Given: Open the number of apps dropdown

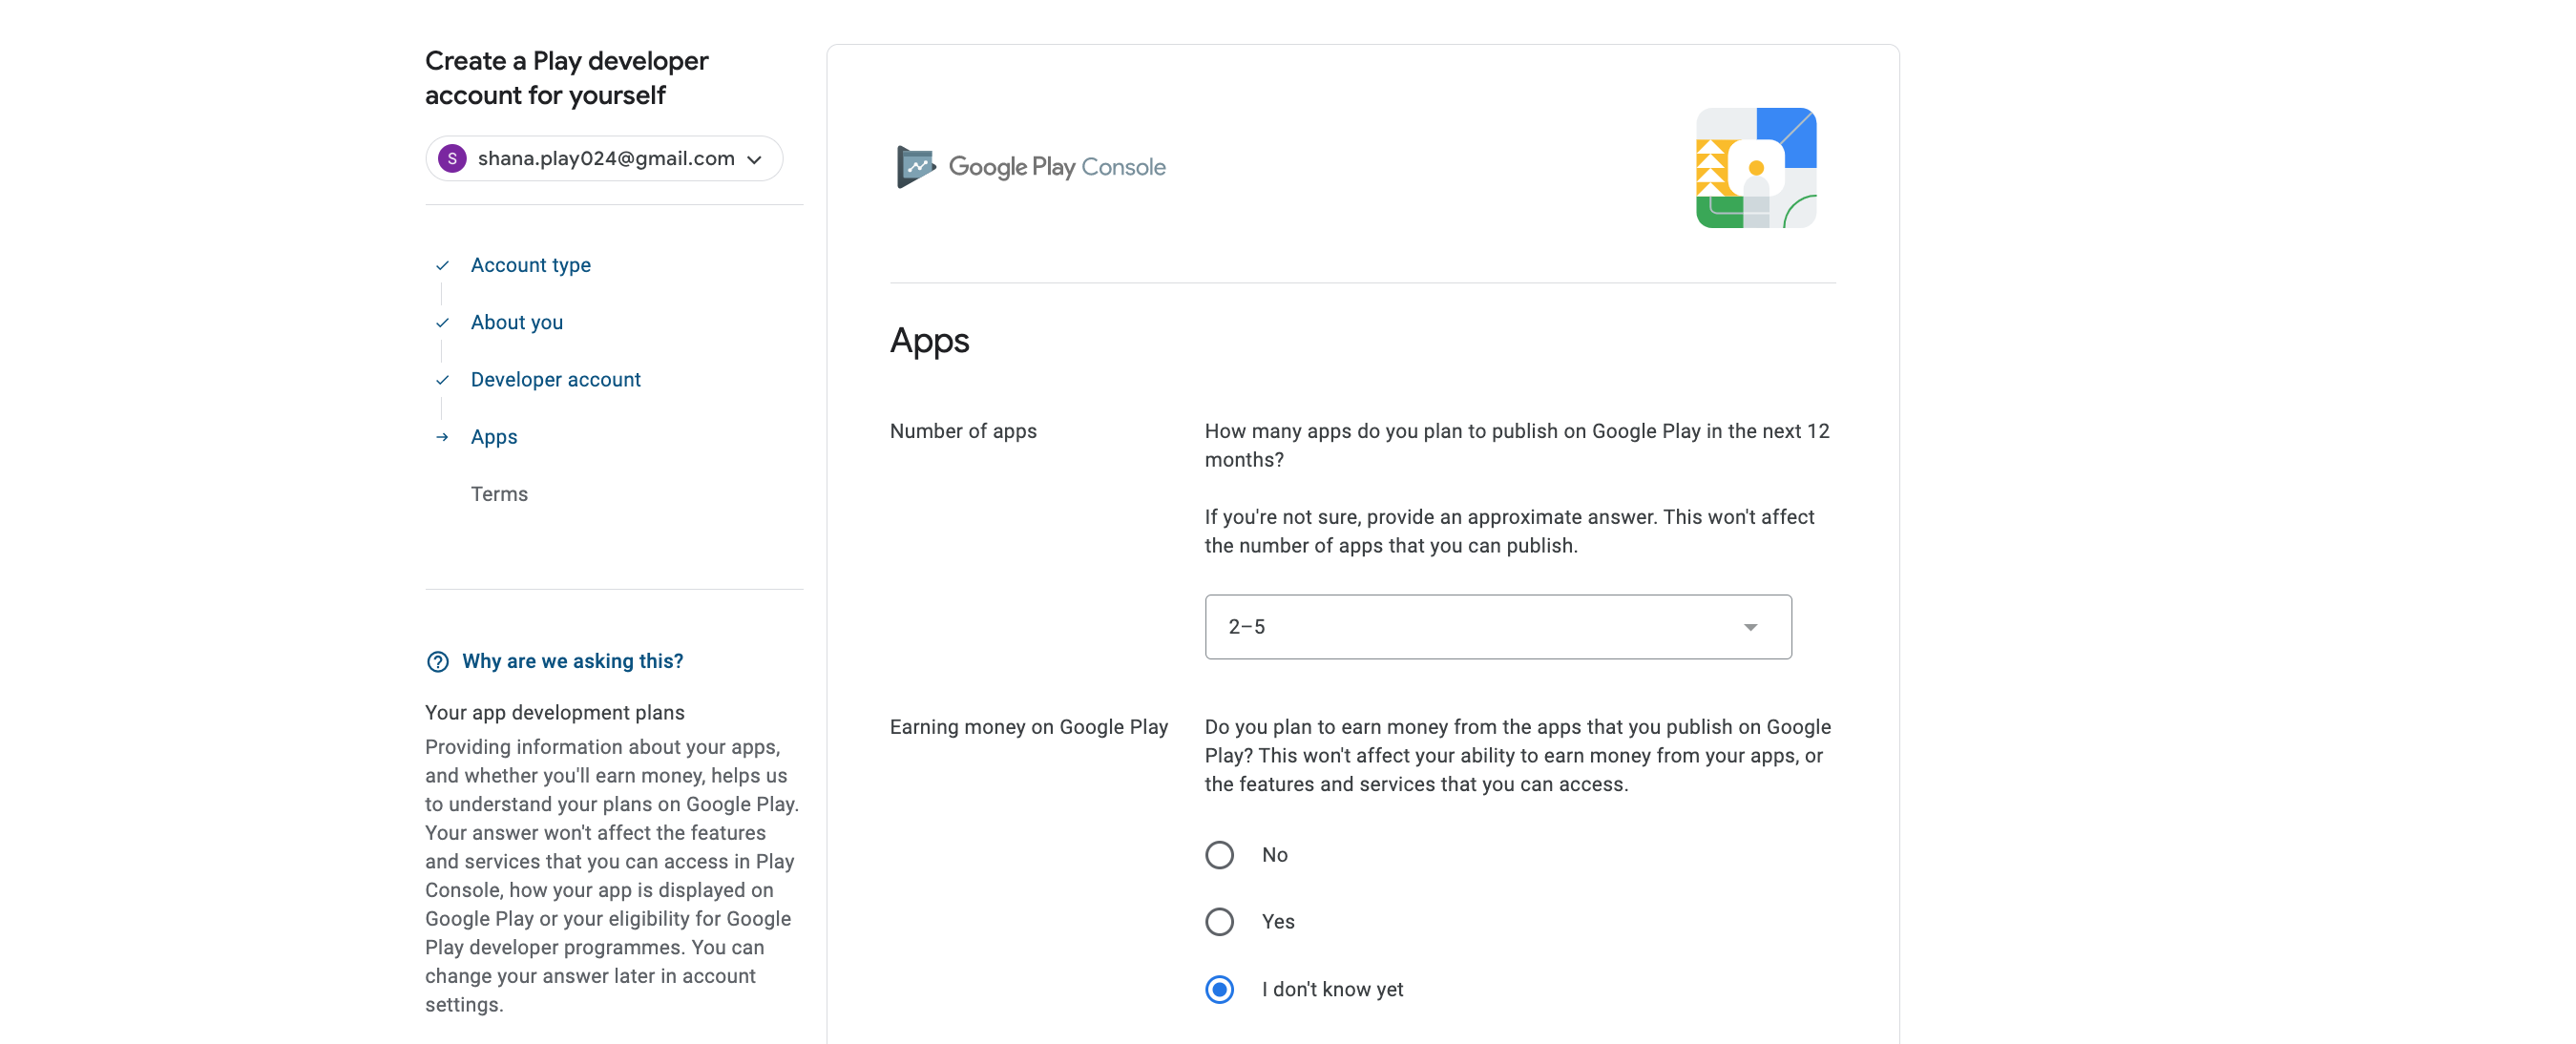Looking at the screenshot, I should [x=1496, y=627].
